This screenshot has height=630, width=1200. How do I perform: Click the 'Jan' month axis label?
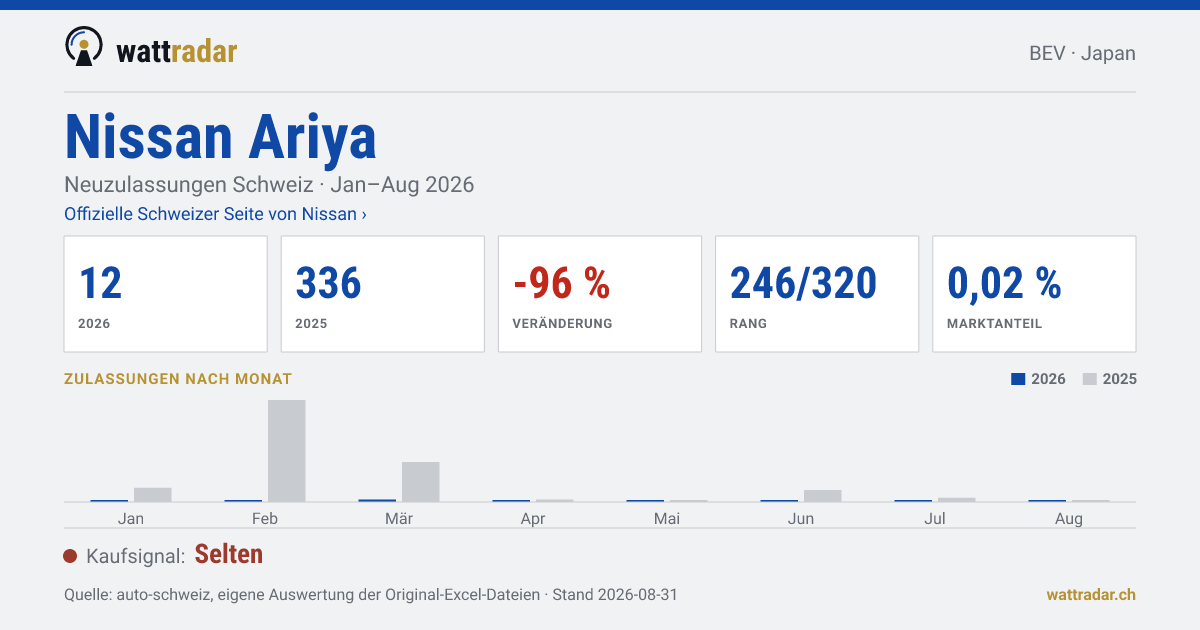(x=131, y=518)
